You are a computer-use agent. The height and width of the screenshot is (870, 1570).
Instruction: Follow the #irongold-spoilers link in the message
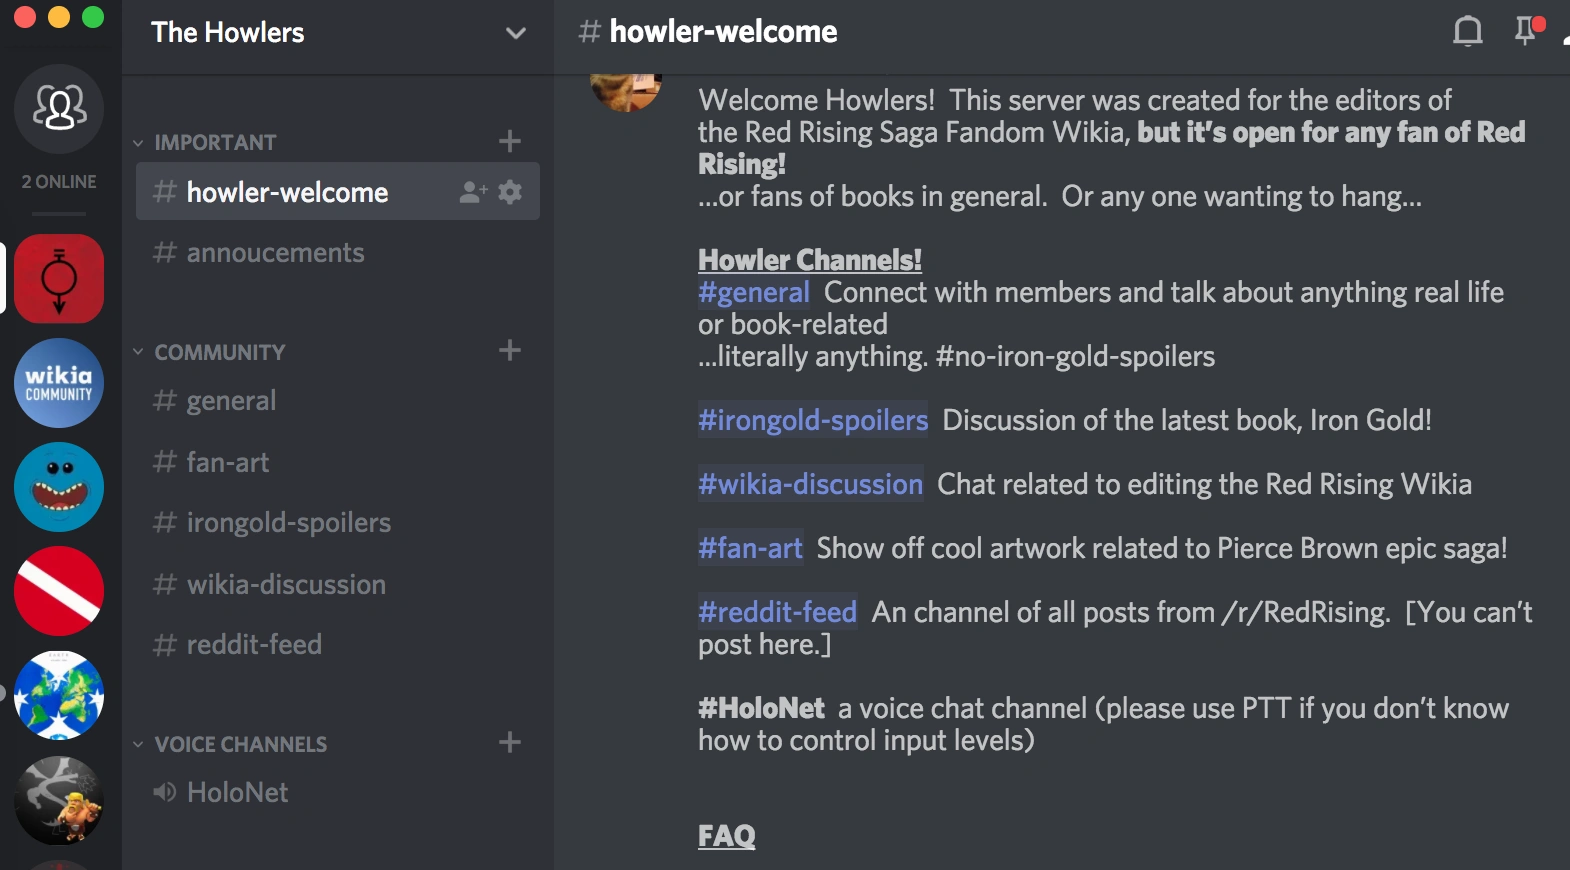[x=813, y=420]
